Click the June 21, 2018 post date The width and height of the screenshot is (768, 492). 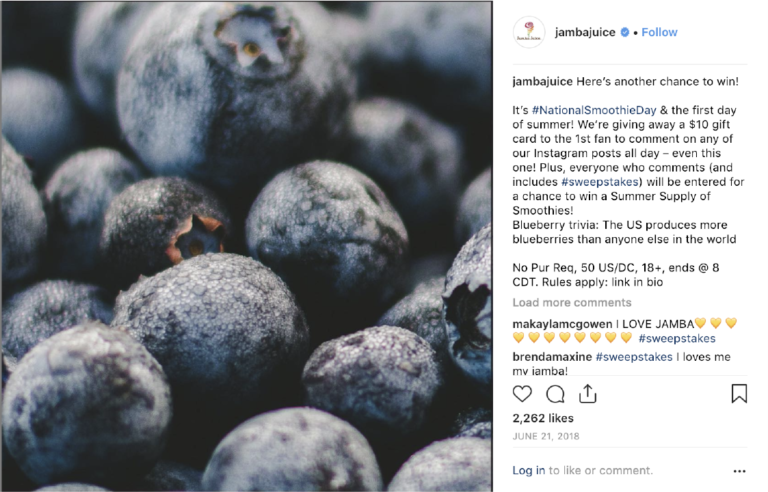click(x=546, y=436)
